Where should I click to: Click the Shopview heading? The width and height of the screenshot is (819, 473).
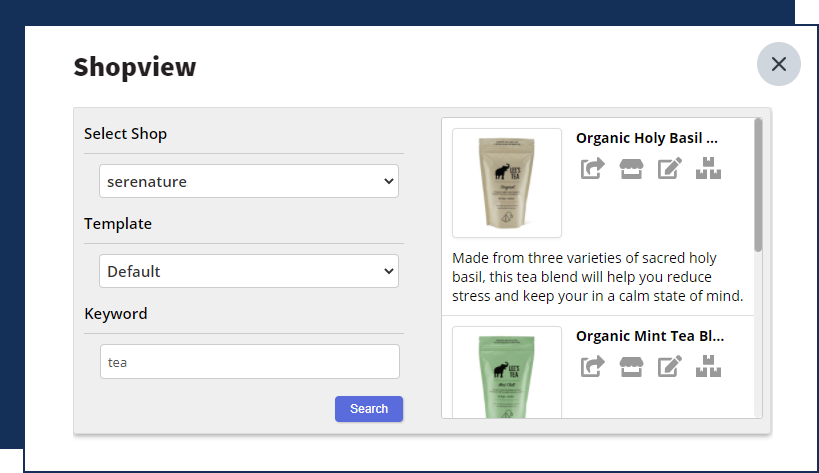pyautogui.click(x=135, y=67)
